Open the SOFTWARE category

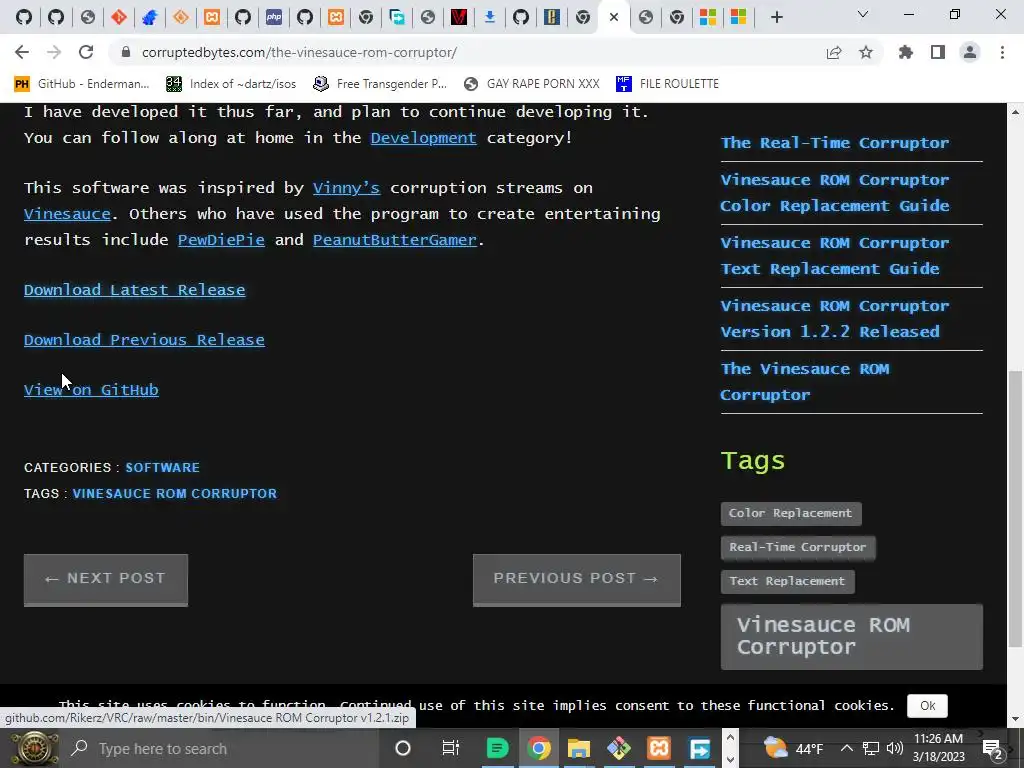coord(163,468)
